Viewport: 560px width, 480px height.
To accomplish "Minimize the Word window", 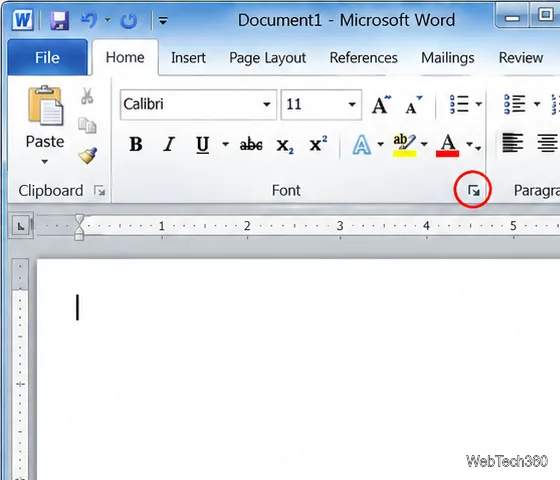I will pyautogui.click(x=513, y=19).
